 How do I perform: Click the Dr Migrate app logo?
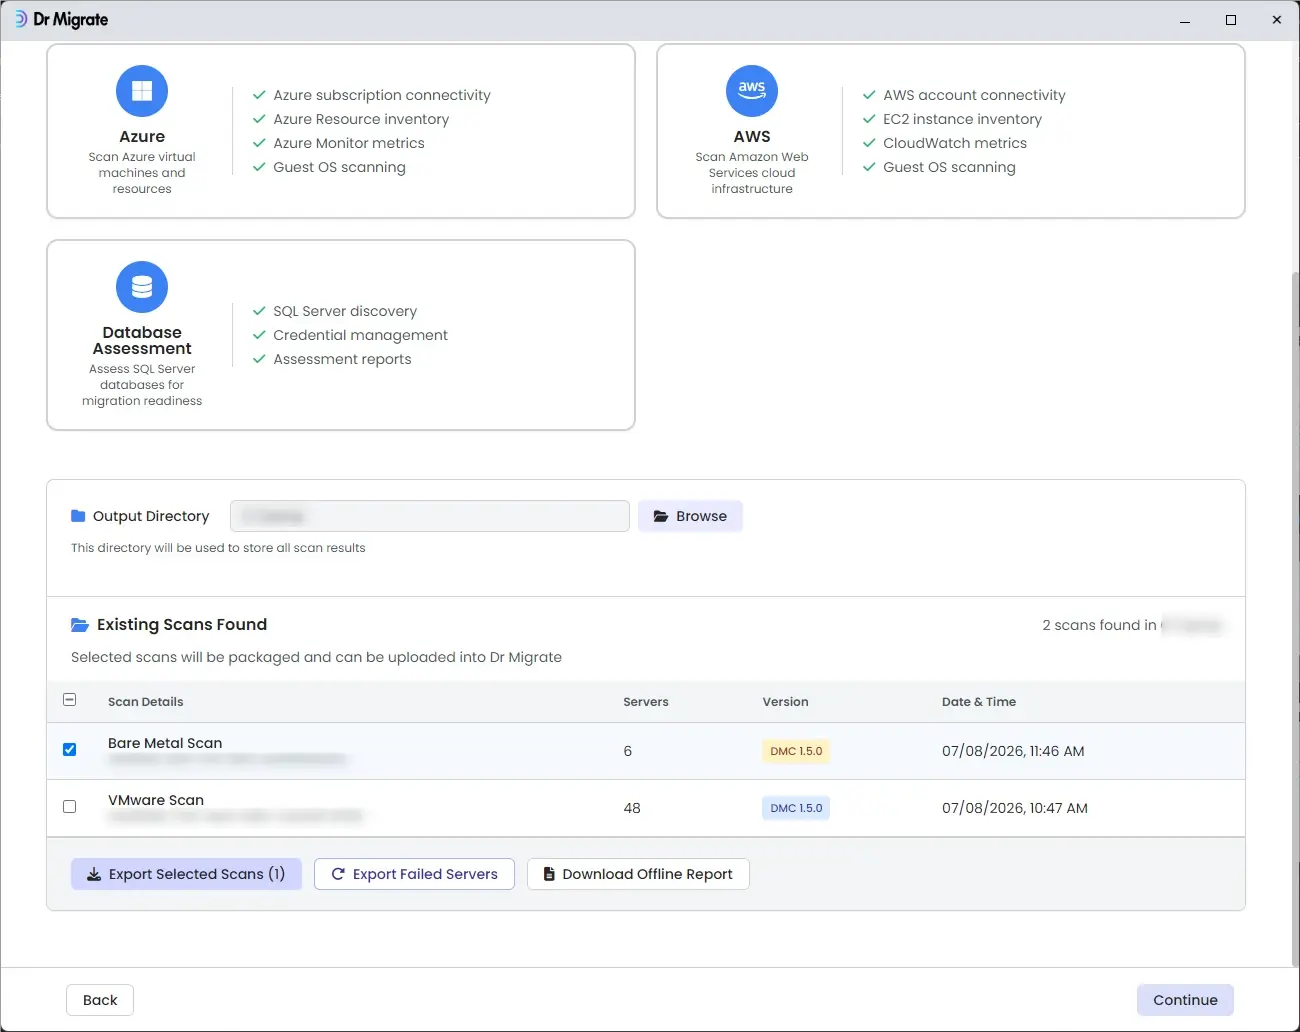point(21,19)
